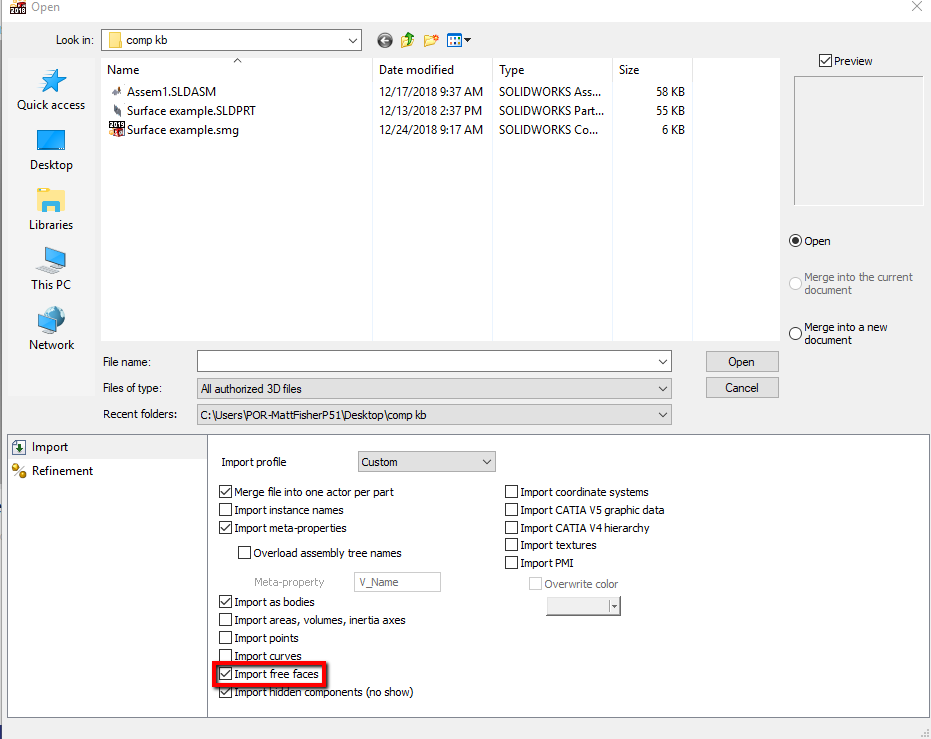Go back using the back arrow icon

(385, 40)
